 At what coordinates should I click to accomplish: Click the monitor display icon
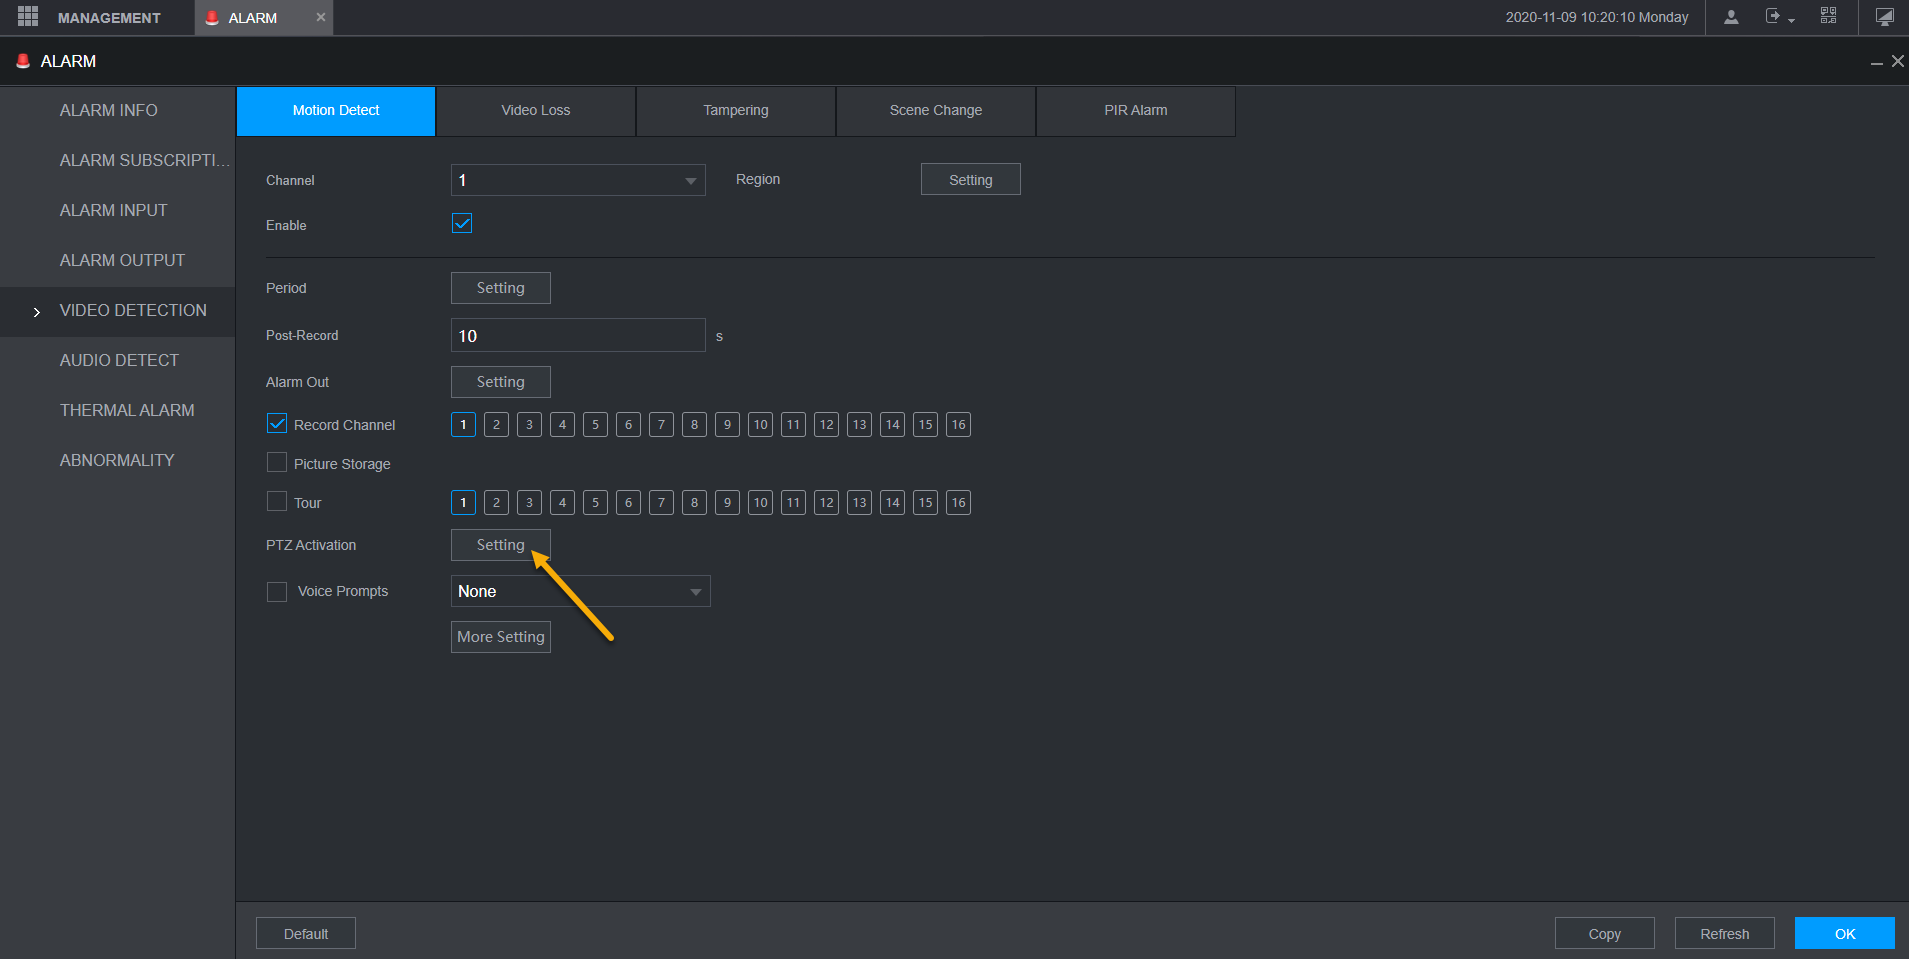(1884, 17)
